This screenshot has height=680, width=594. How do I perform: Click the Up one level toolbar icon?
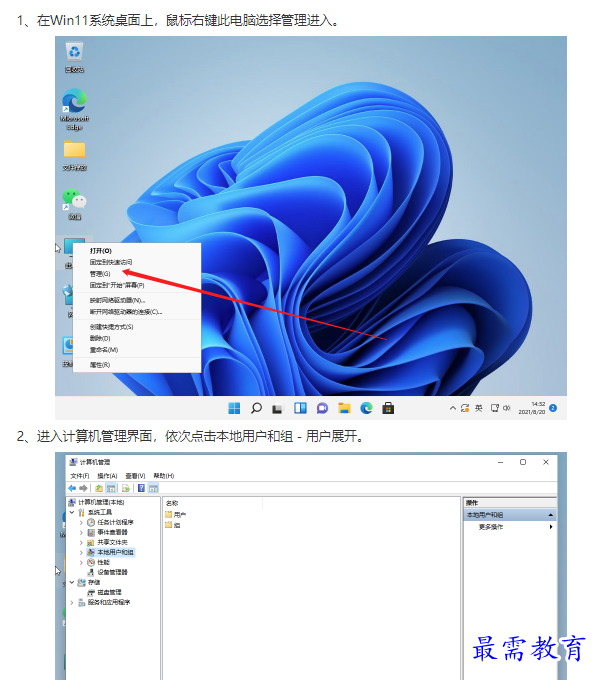pos(99,488)
